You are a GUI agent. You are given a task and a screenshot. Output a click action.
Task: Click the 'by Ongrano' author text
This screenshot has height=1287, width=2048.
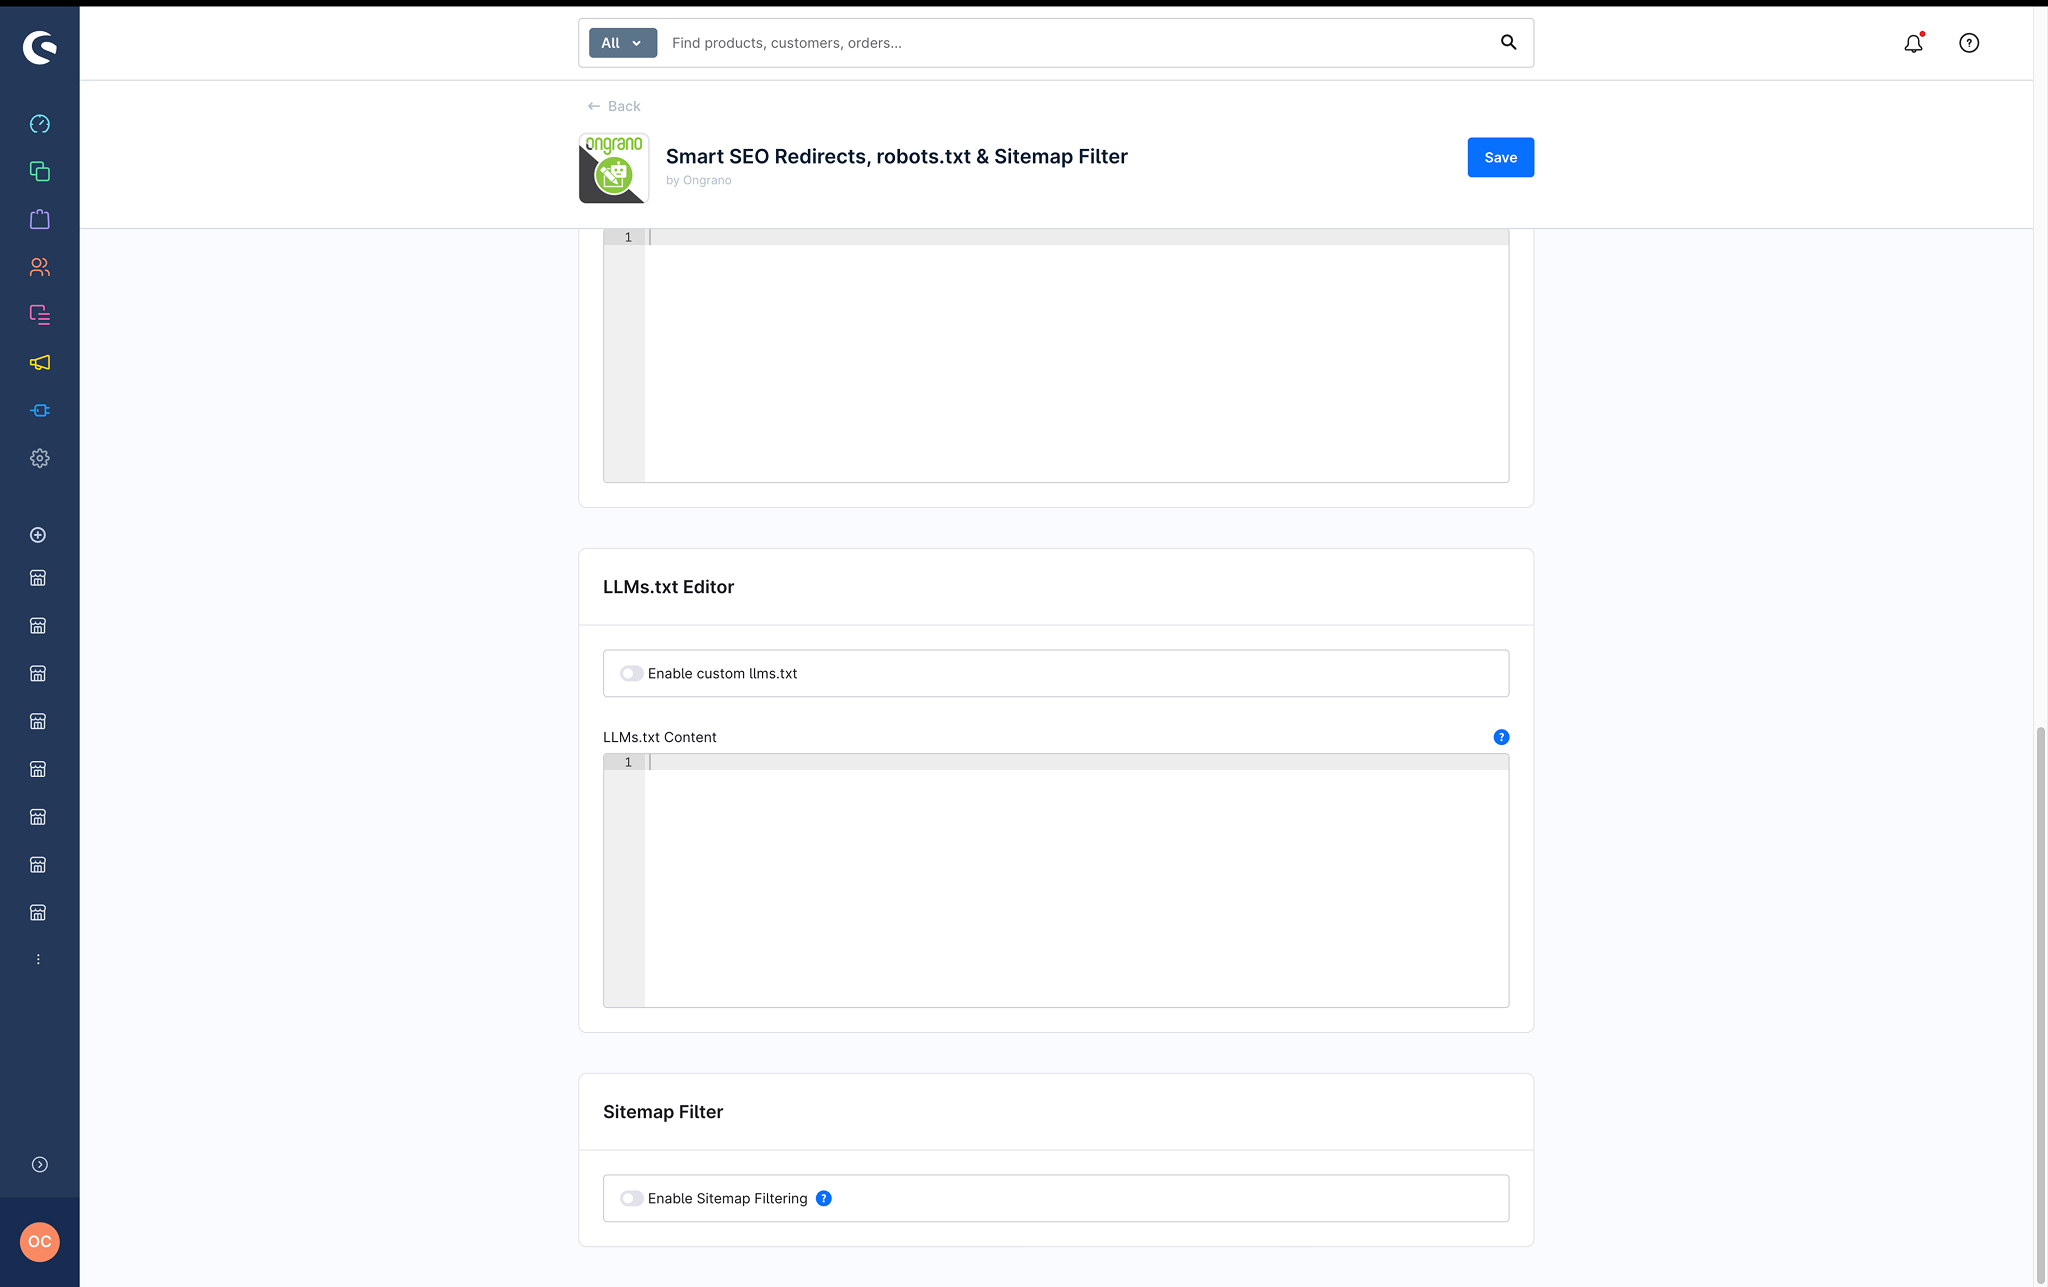point(698,180)
